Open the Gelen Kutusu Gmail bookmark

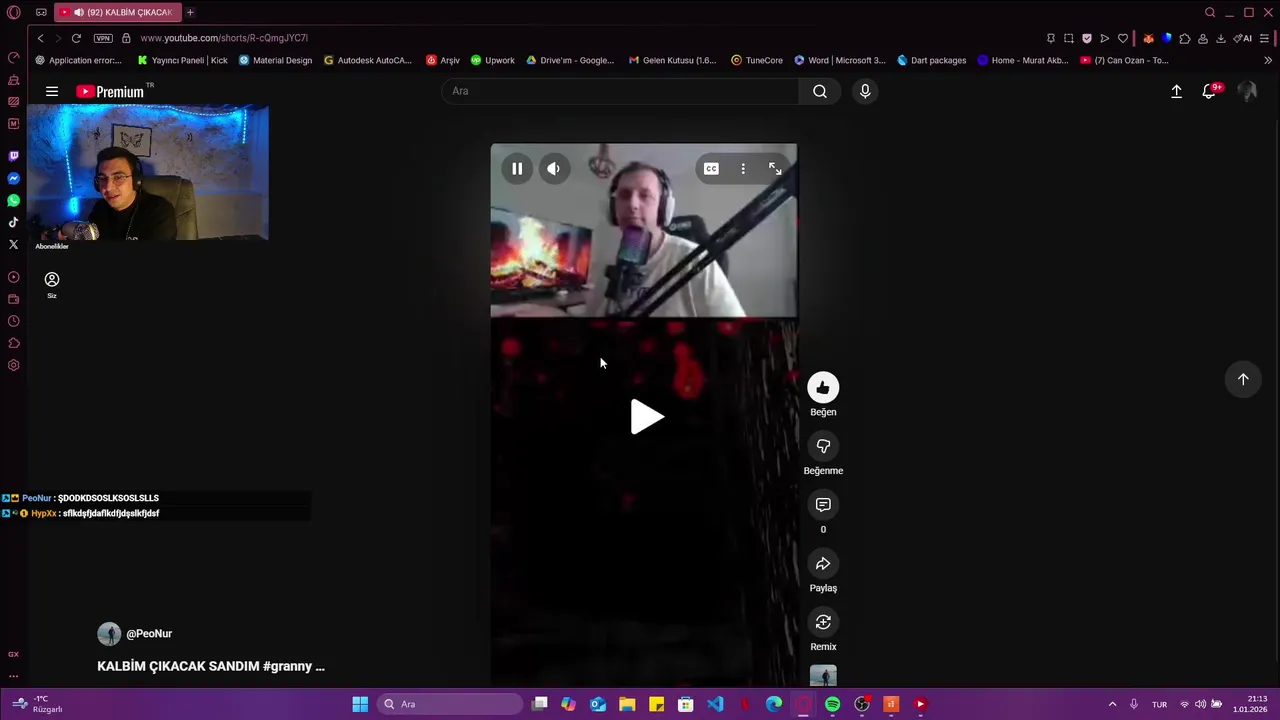pos(672,60)
